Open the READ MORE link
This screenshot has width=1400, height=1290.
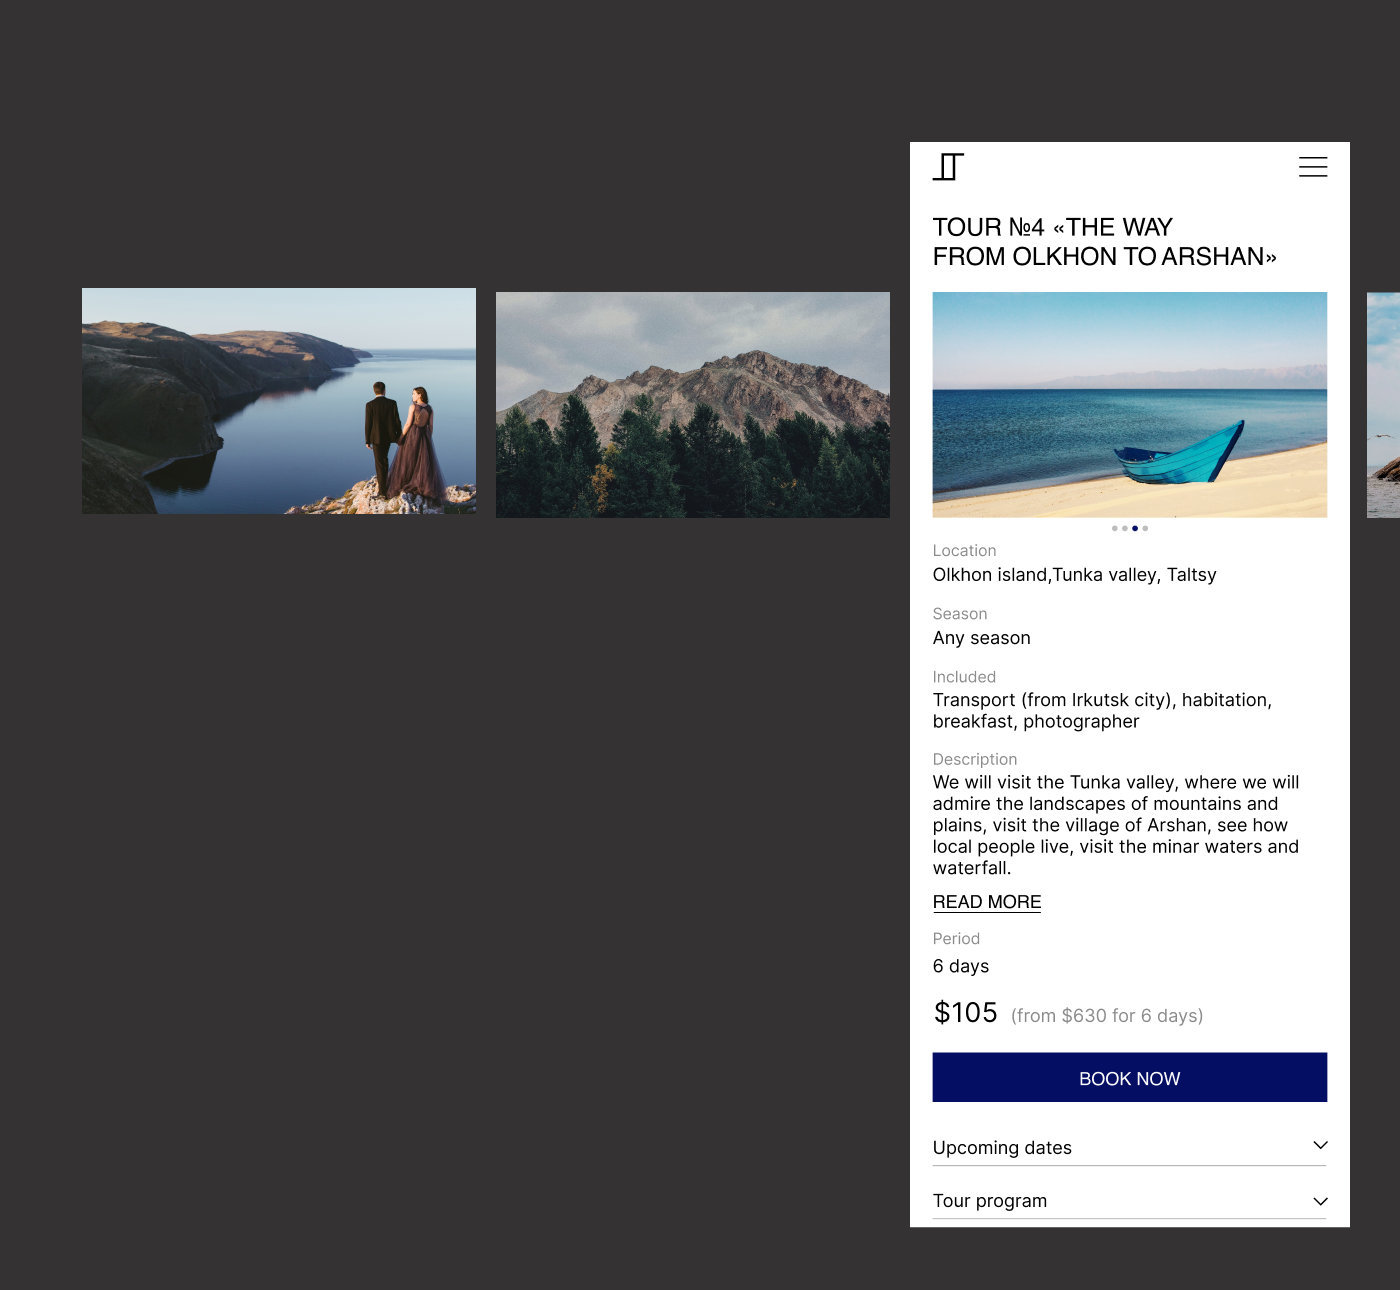coord(987,902)
